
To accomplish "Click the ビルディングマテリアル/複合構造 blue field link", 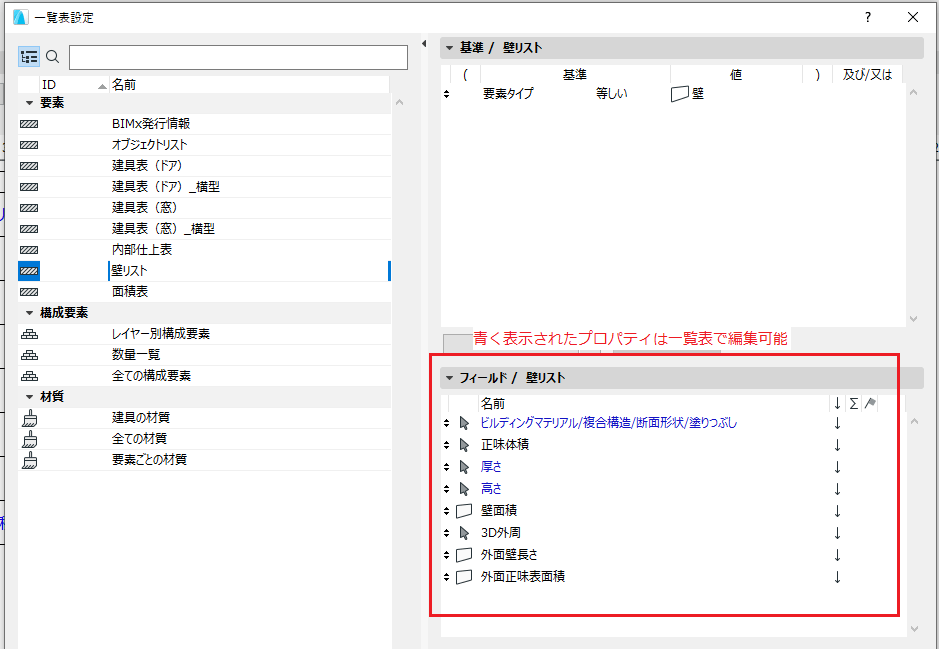I will pos(560,422).
